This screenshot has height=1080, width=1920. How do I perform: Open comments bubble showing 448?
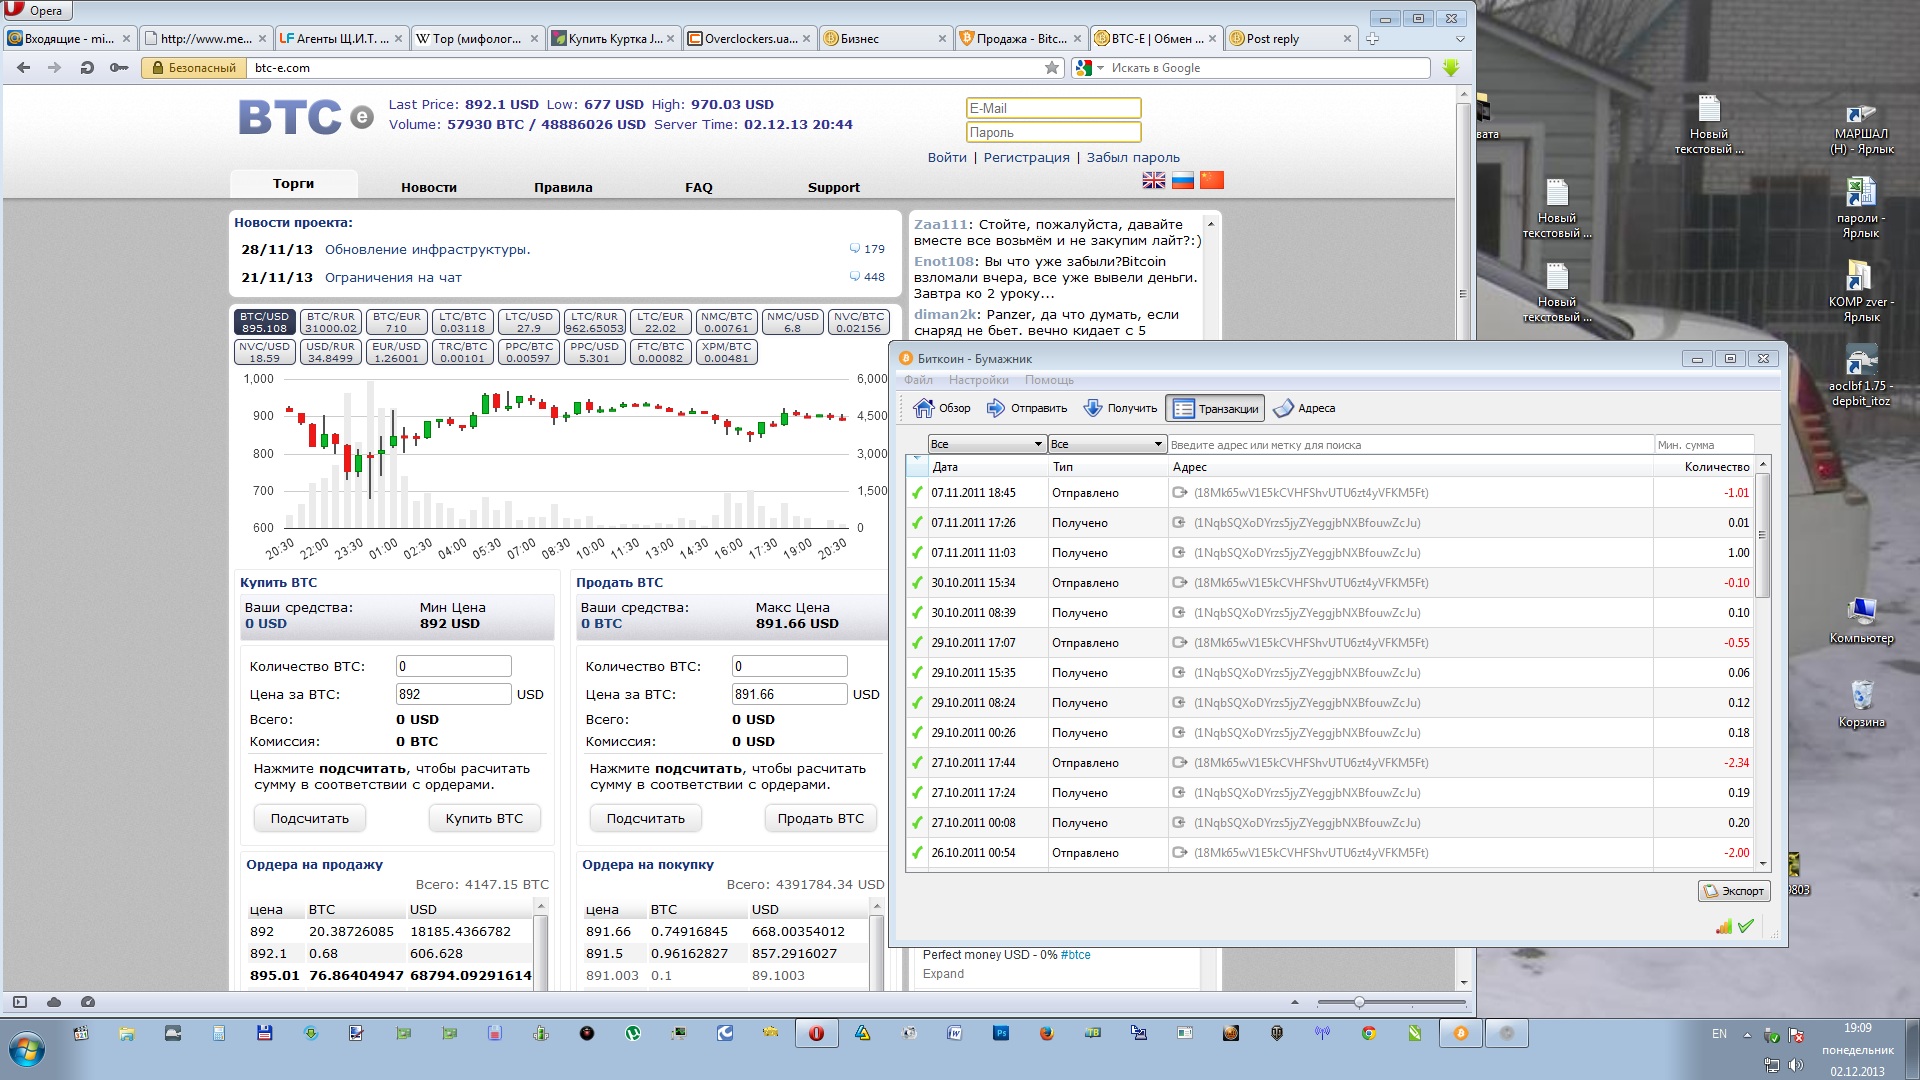tap(867, 277)
